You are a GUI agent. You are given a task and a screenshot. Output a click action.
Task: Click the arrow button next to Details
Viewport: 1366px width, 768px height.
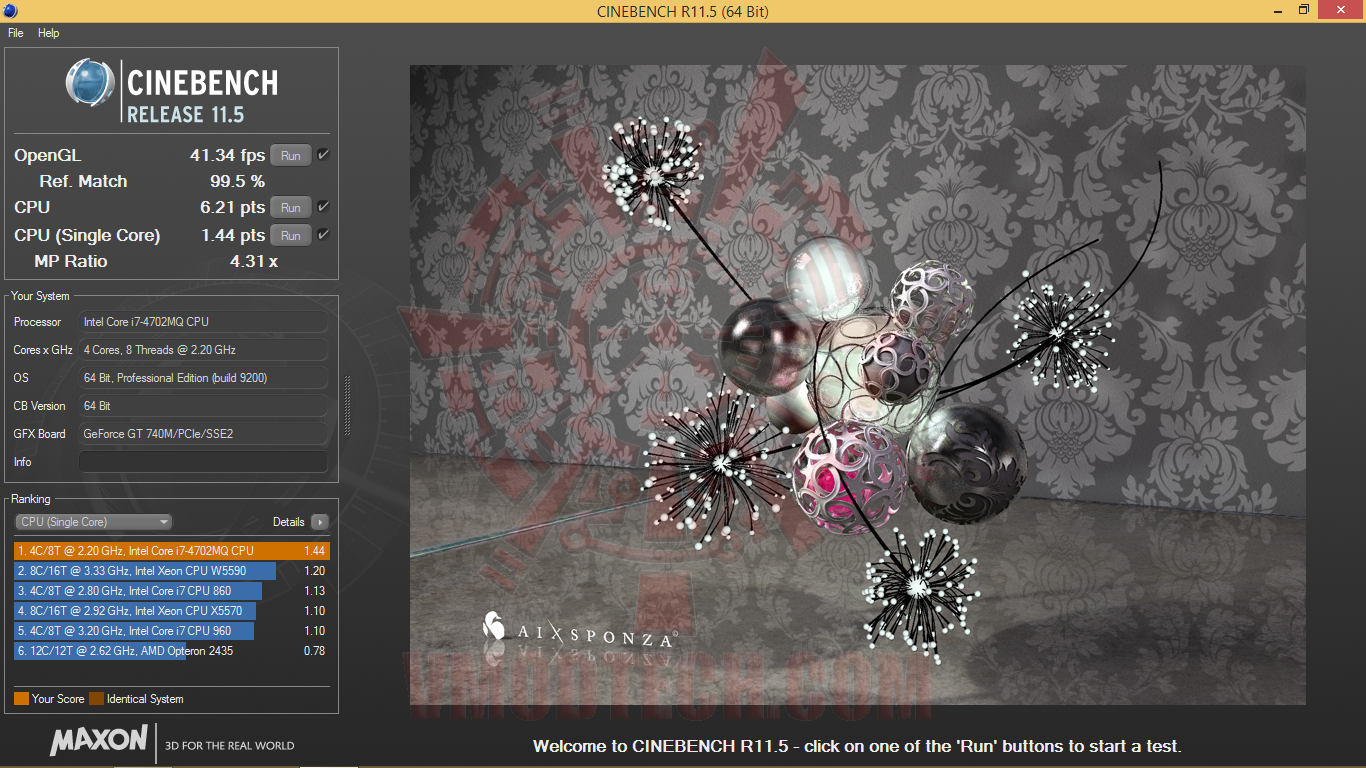click(x=319, y=522)
